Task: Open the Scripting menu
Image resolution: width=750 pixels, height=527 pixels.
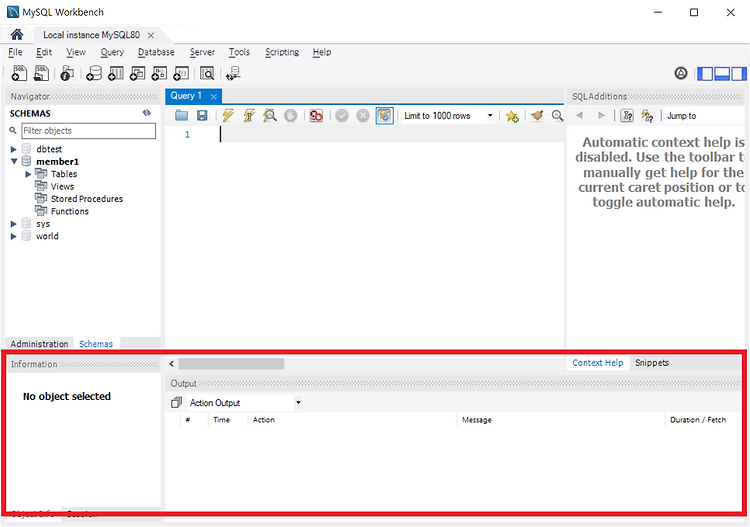Action: coord(282,52)
